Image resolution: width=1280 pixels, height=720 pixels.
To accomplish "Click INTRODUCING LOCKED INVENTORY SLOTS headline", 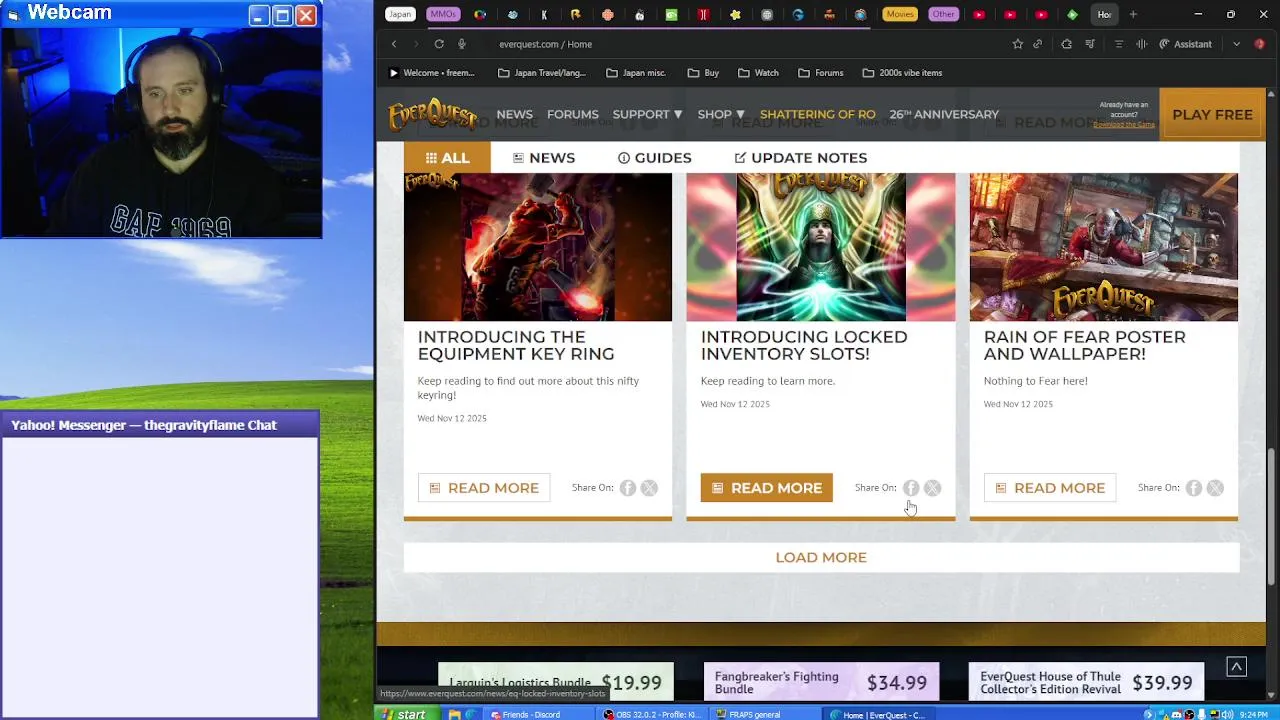I will 804,345.
